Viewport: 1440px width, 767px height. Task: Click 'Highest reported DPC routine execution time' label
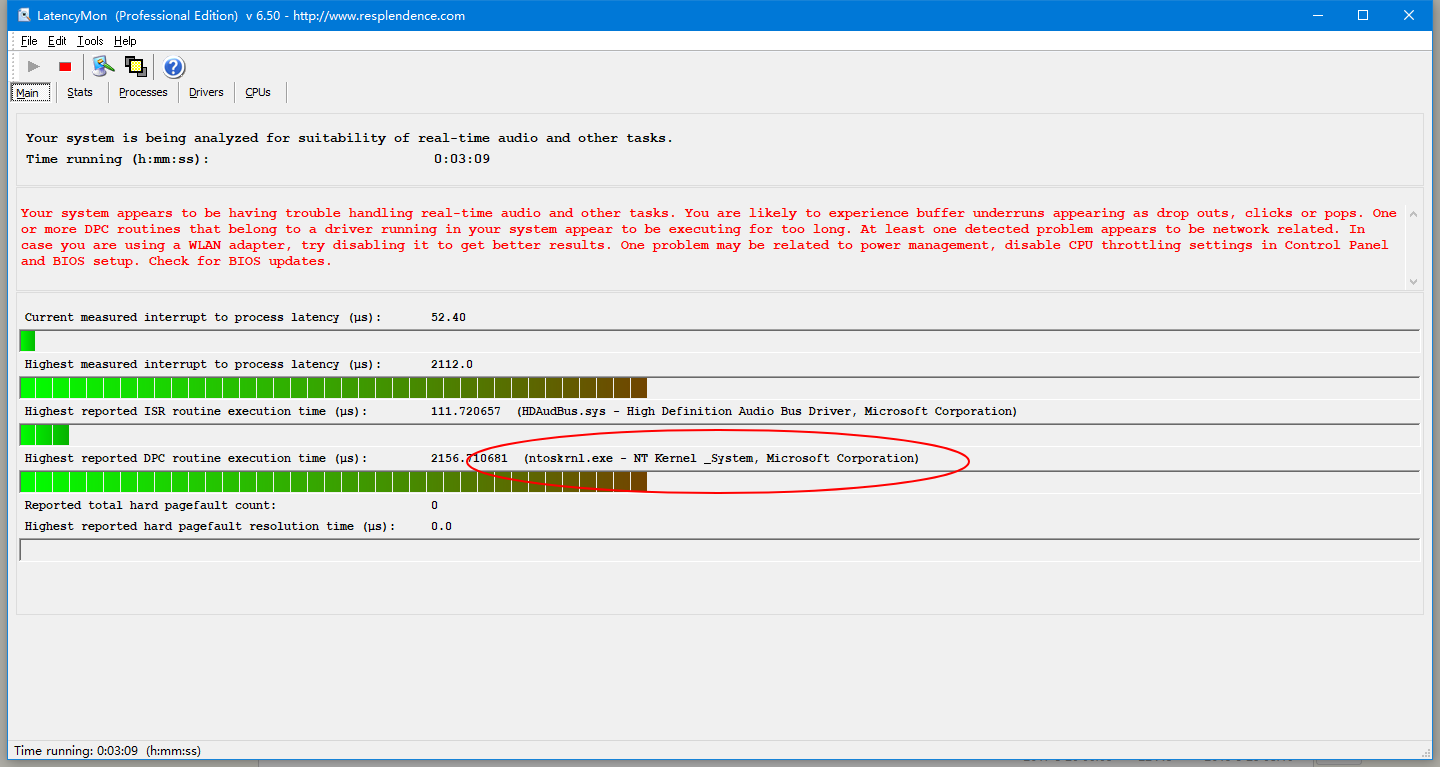196,458
